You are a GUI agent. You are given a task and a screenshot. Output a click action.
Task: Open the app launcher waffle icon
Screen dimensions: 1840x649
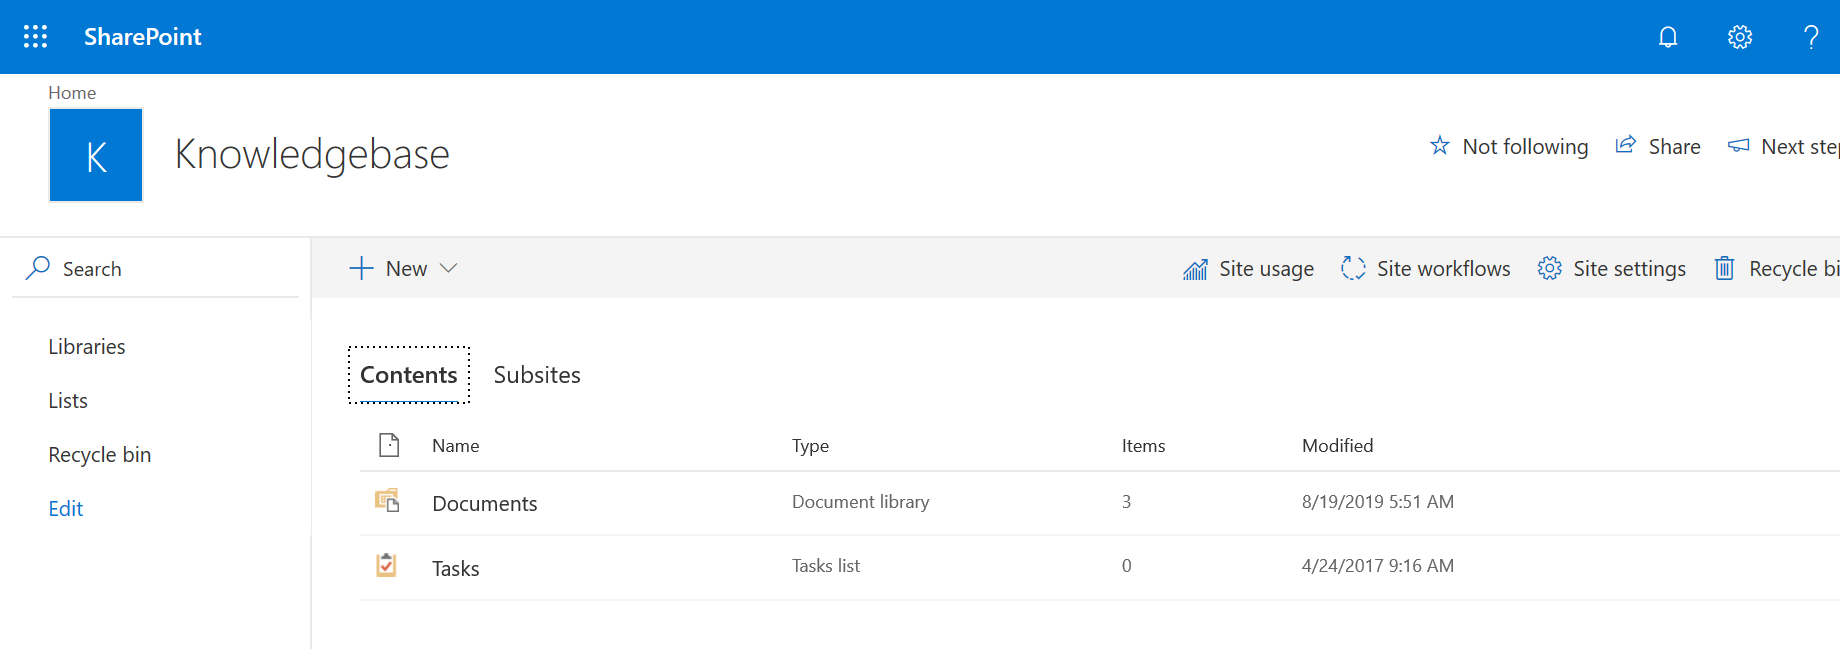tap(35, 37)
